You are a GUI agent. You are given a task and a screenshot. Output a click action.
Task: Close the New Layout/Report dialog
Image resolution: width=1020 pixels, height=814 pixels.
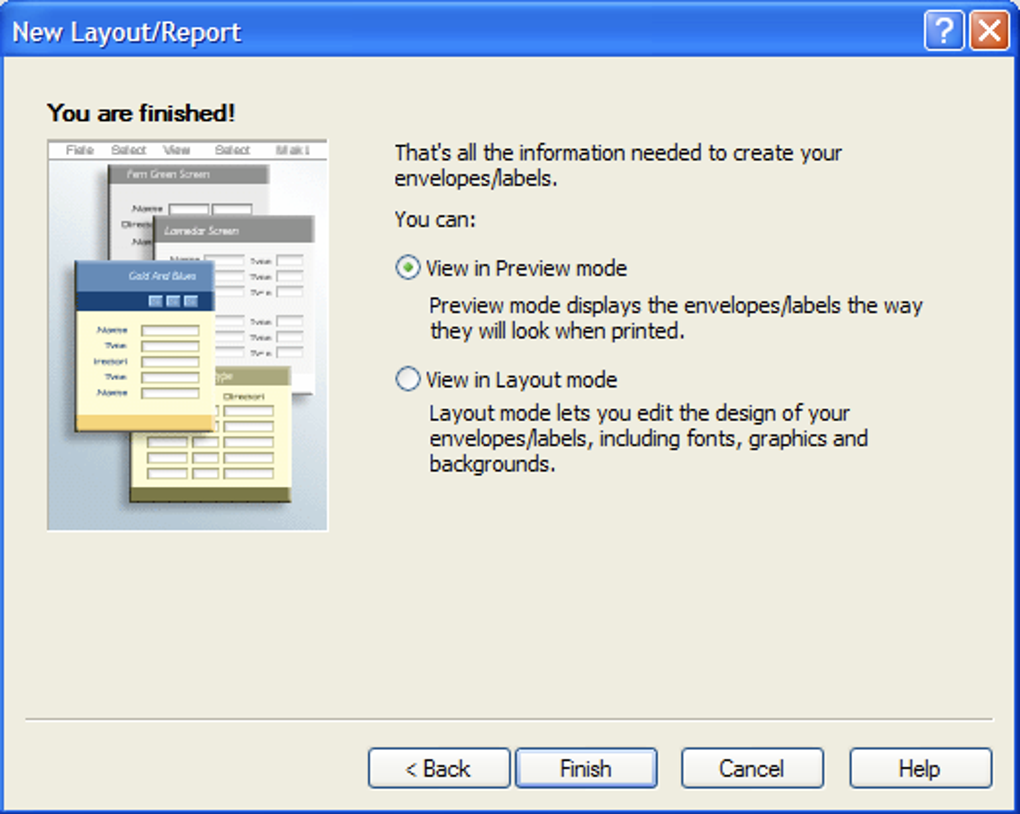tap(989, 32)
